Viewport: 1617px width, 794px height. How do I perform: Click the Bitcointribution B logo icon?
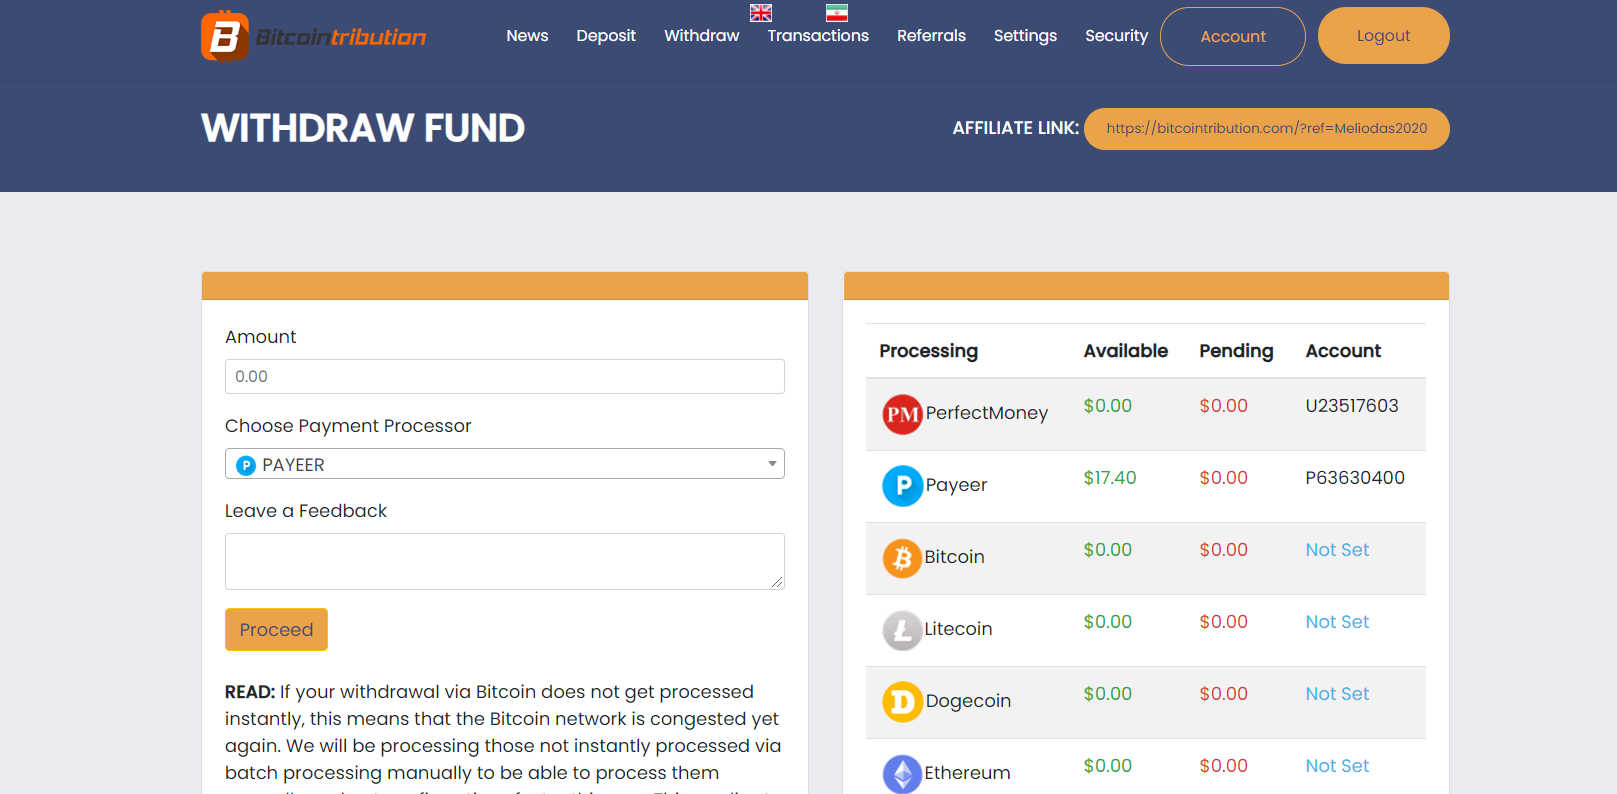(x=225, y=37)
